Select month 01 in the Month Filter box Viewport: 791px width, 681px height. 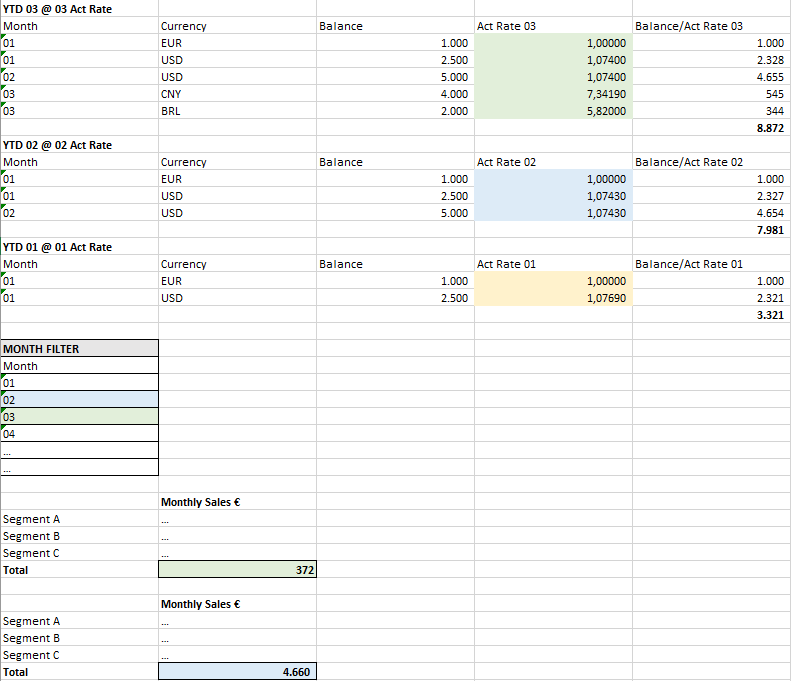point(80,383)
